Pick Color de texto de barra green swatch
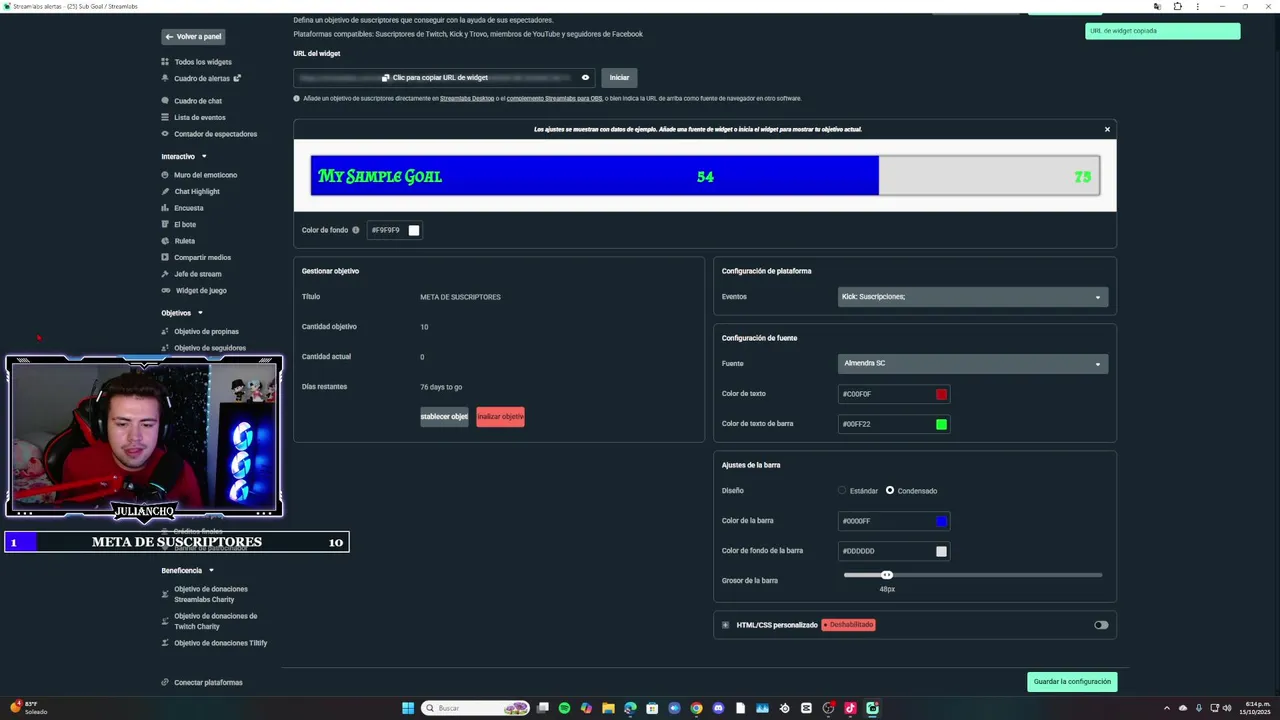This screenshot has width=1280, height=720. pyautogui.click(x=941, y=424)
